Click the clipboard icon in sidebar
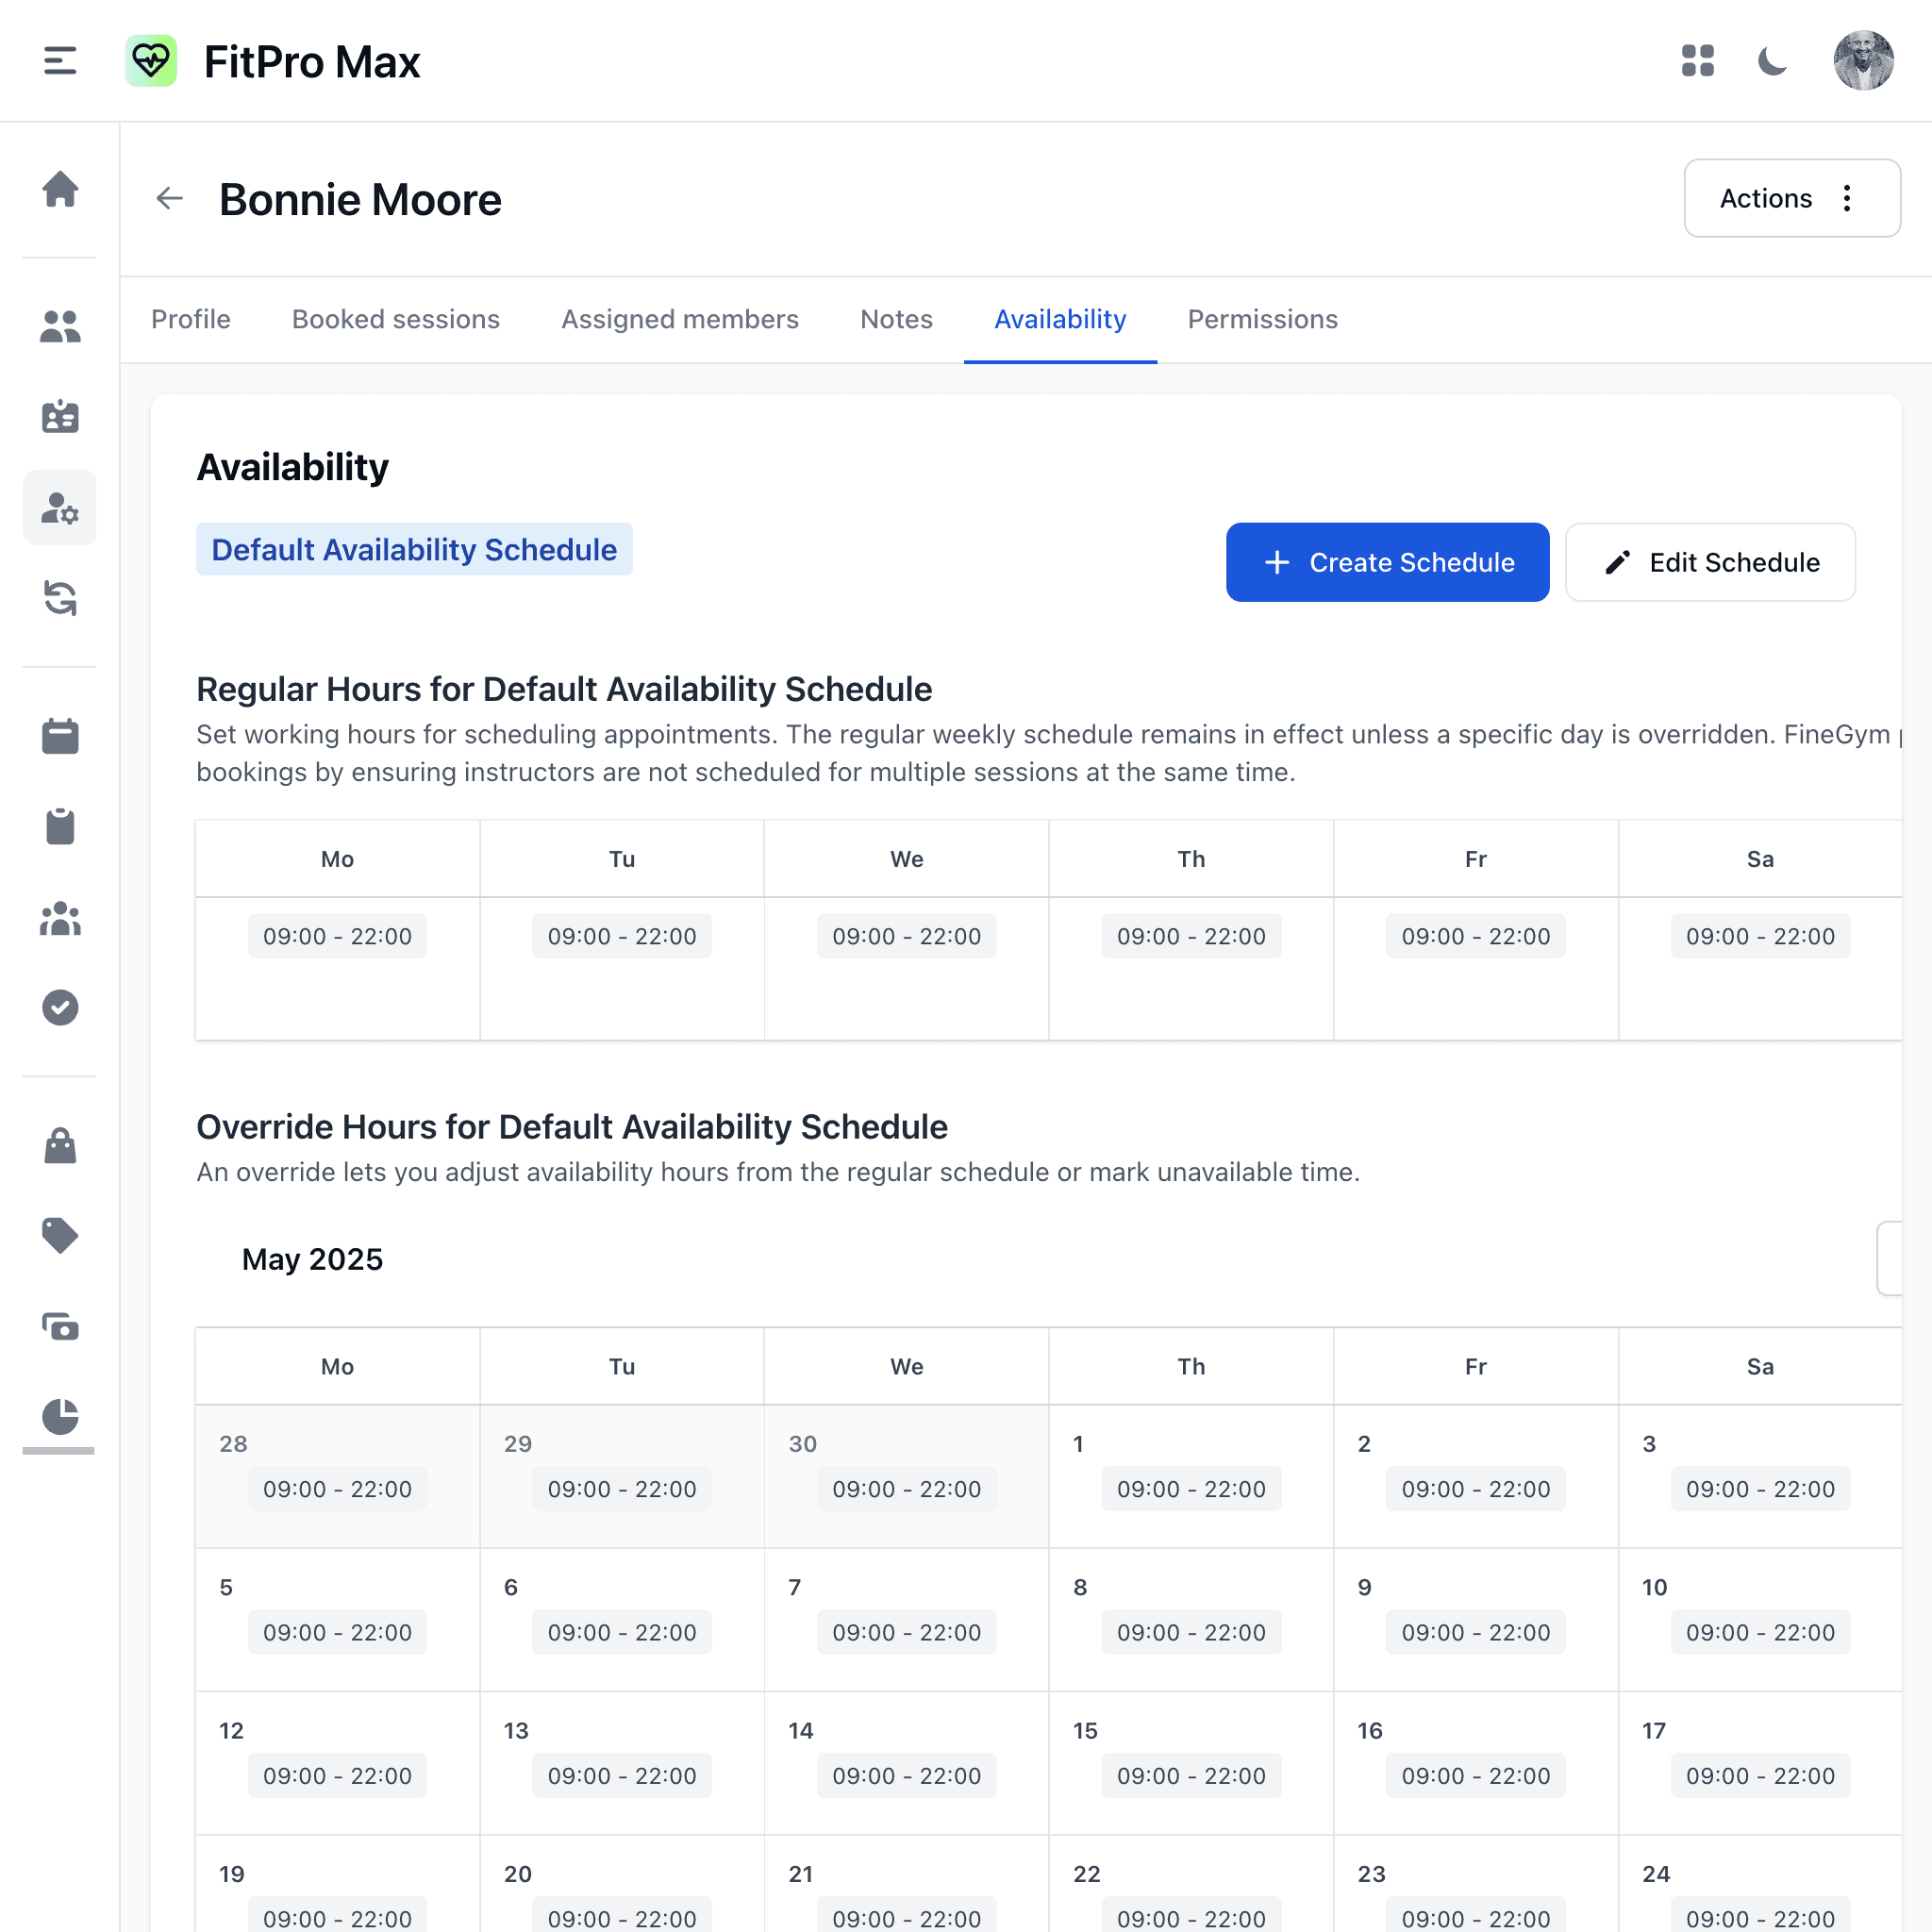 (60, 825)
